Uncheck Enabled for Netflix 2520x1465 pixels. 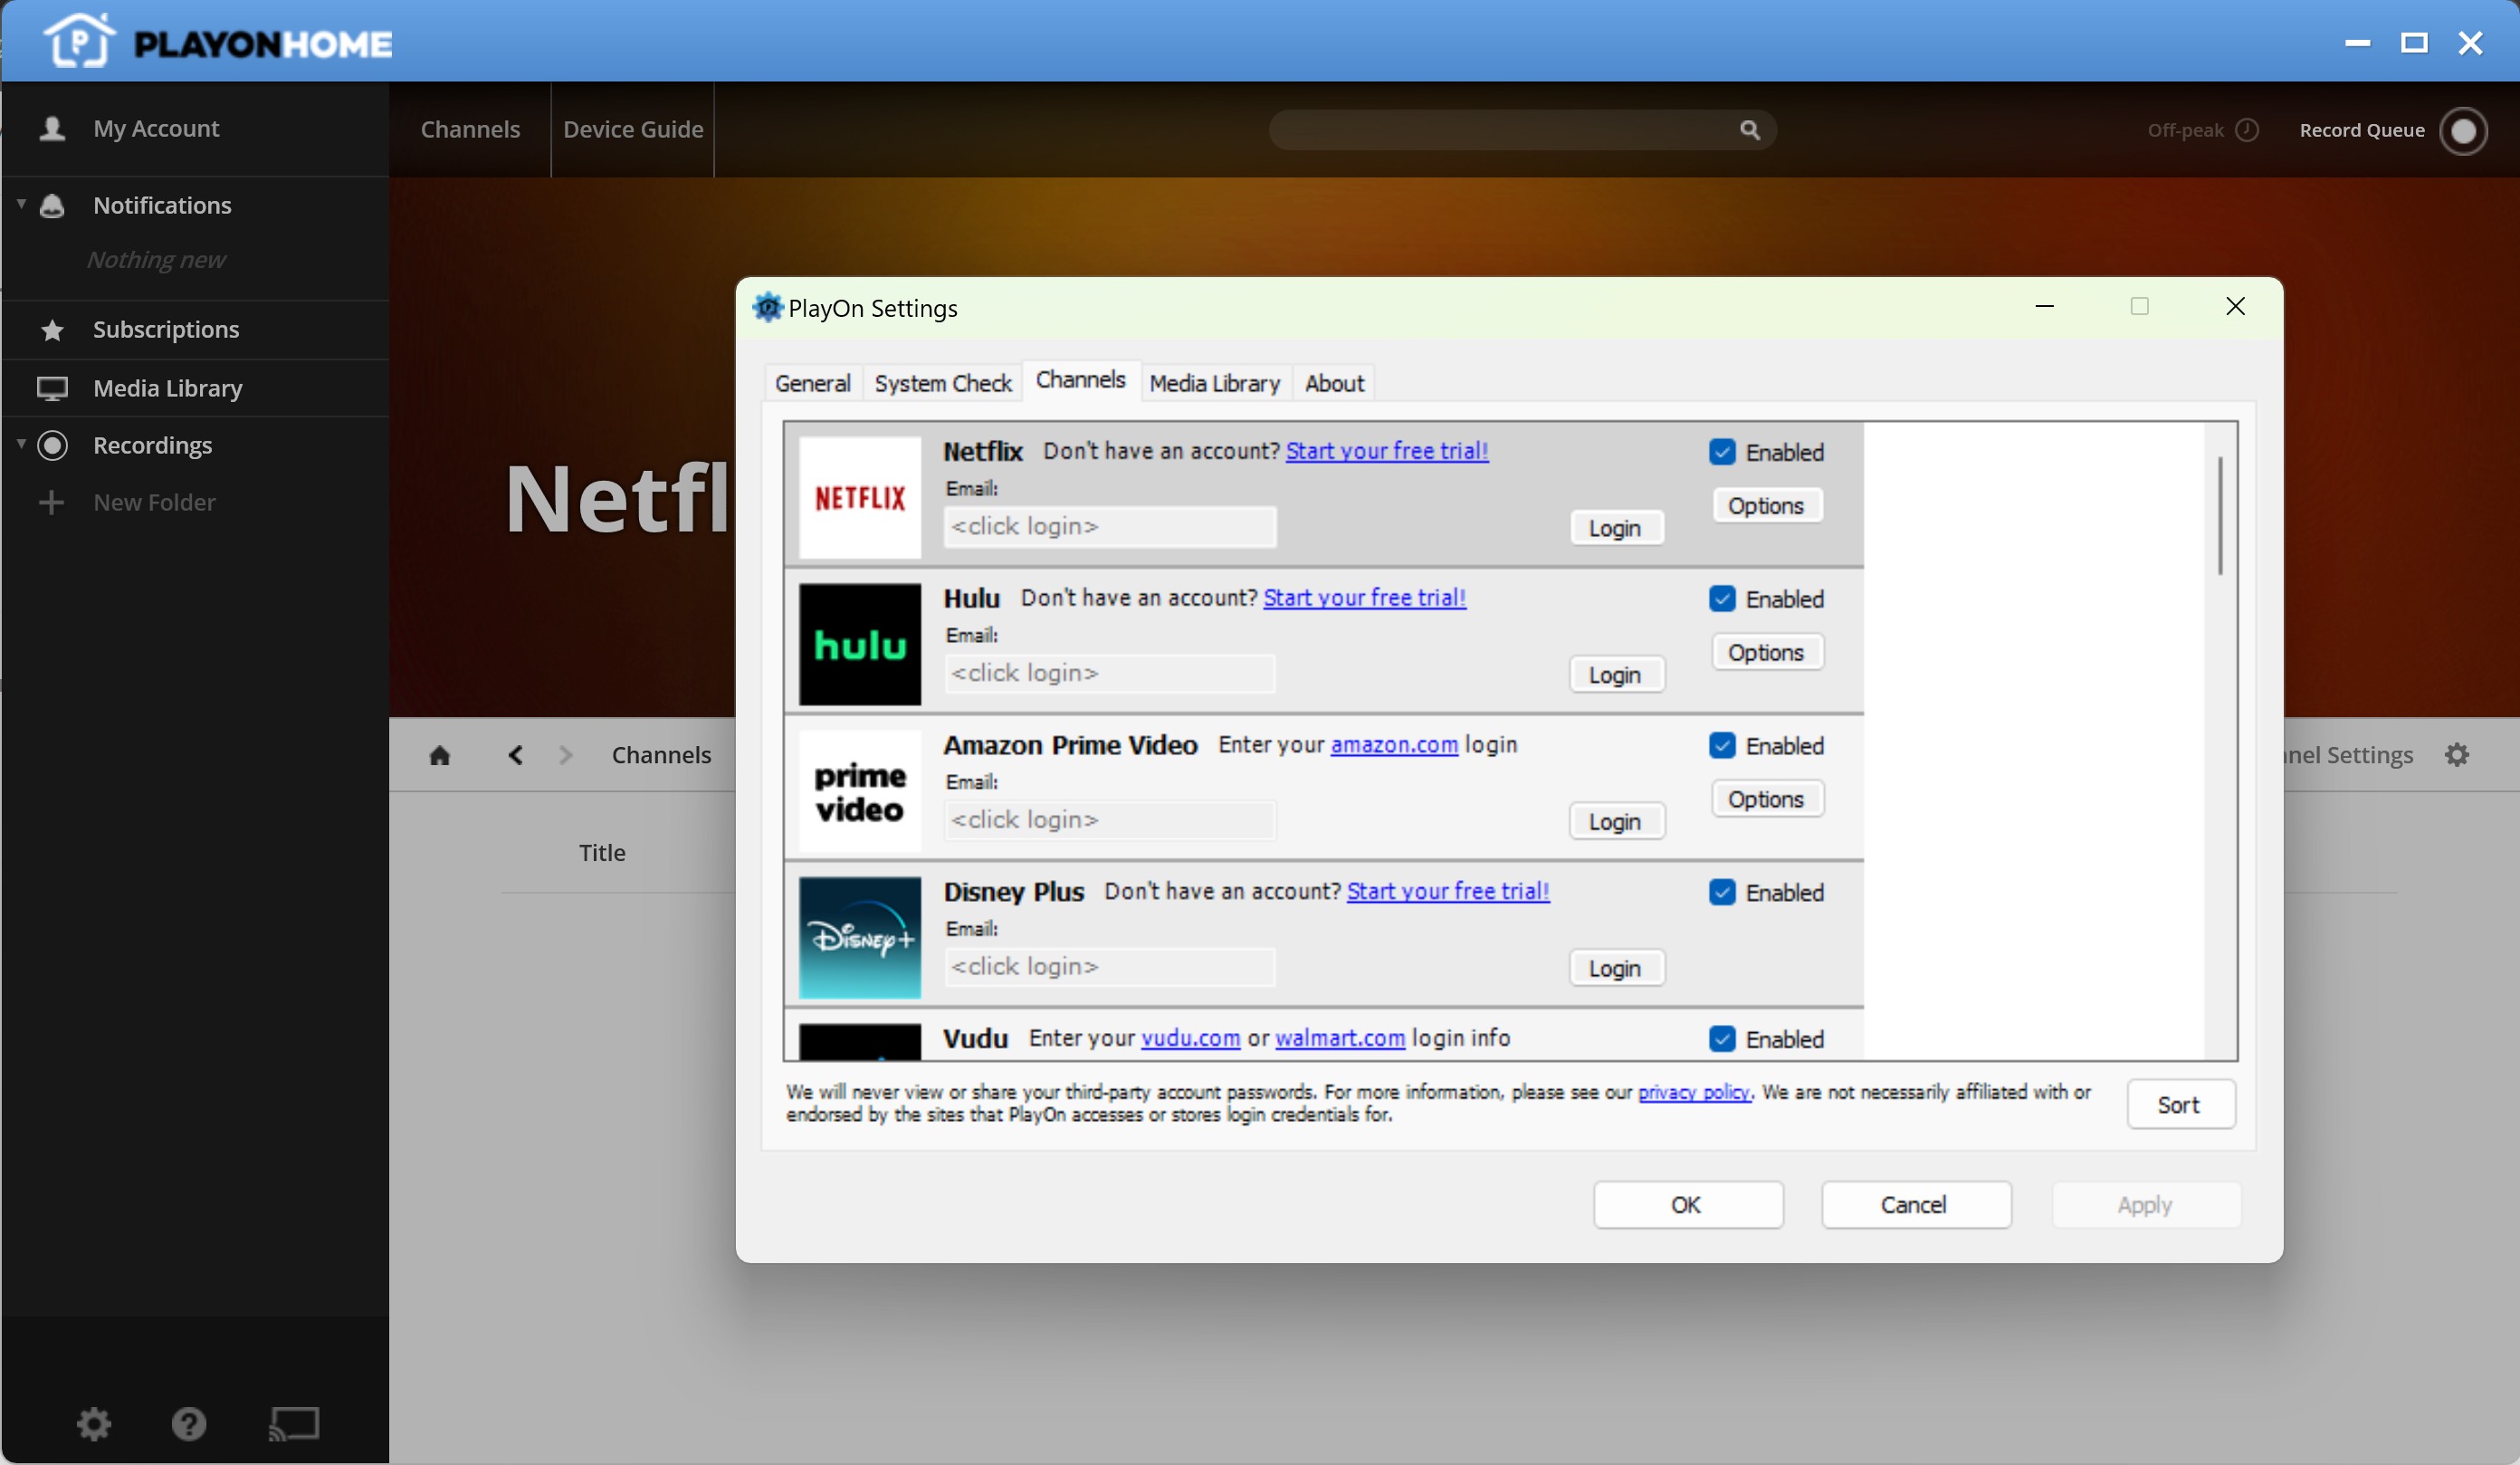[x=1722, y=452]
